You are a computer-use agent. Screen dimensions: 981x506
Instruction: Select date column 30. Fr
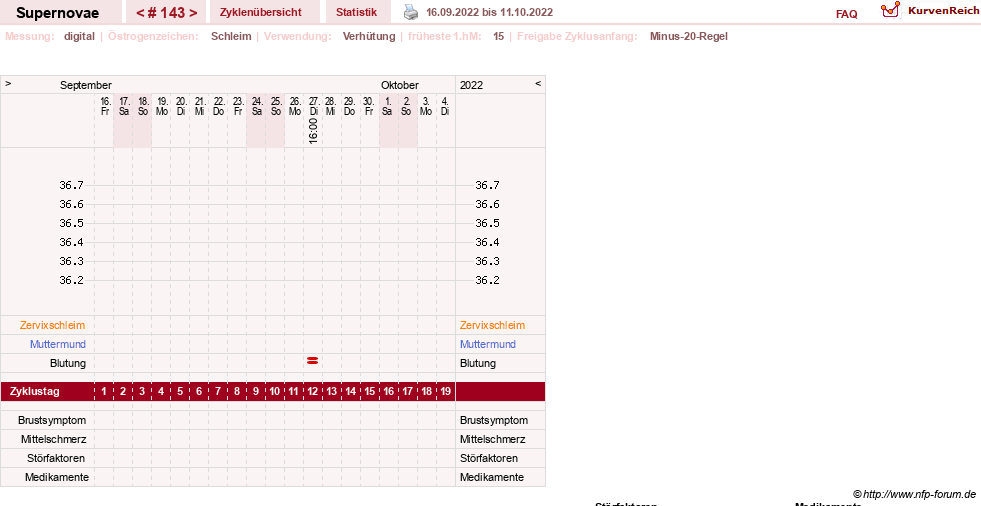click(369, 106)
